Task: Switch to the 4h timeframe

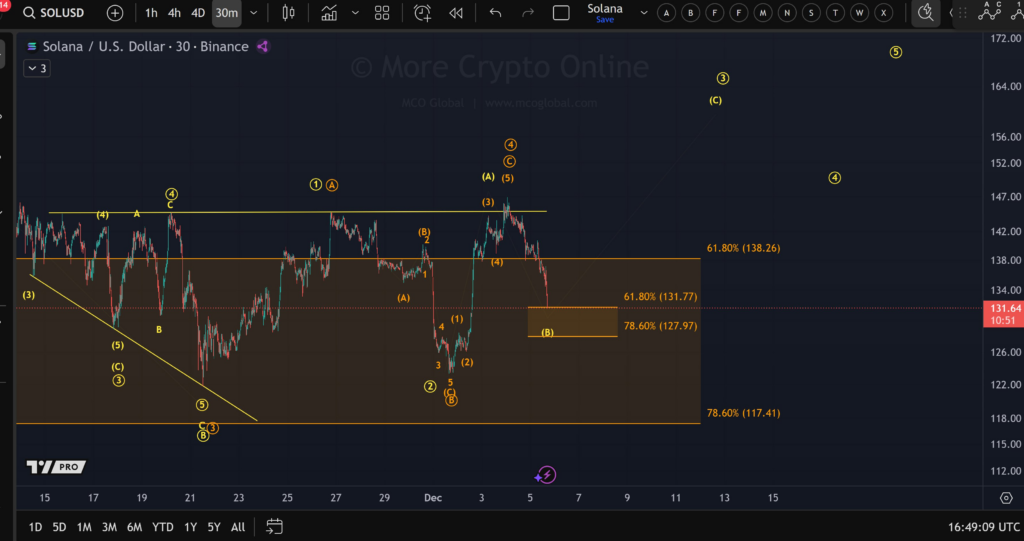Action: tap(174, 13)
